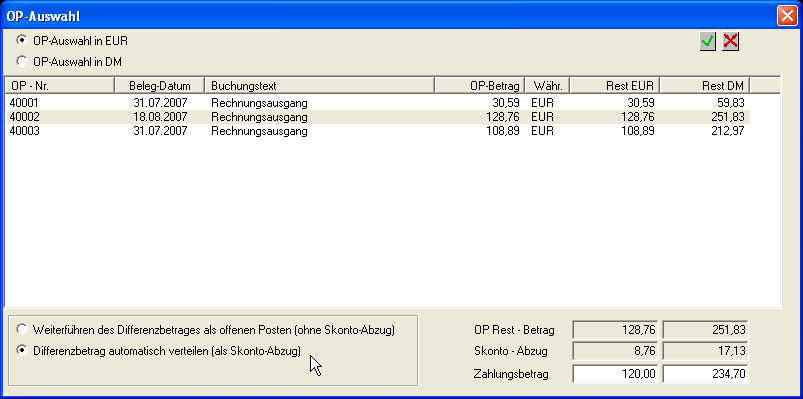This screenshot has width=803, height=399.
Task: Confirm selection with the green checkmark icon
Action: coord(708,41)
